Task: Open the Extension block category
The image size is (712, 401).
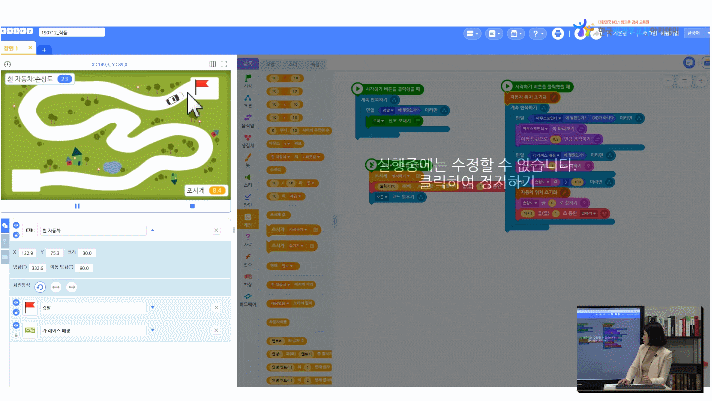Action: click(x=248, y=279)
